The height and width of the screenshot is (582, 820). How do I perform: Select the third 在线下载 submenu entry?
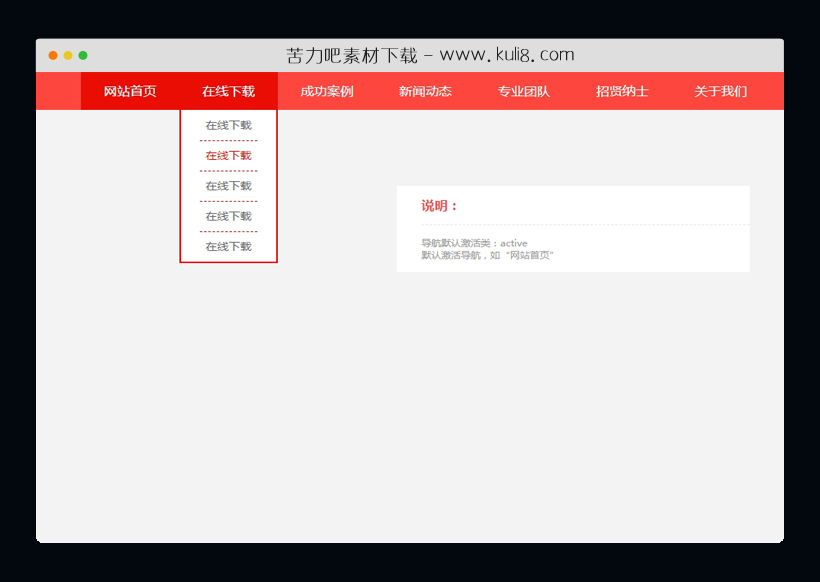(x=228, y=185)
